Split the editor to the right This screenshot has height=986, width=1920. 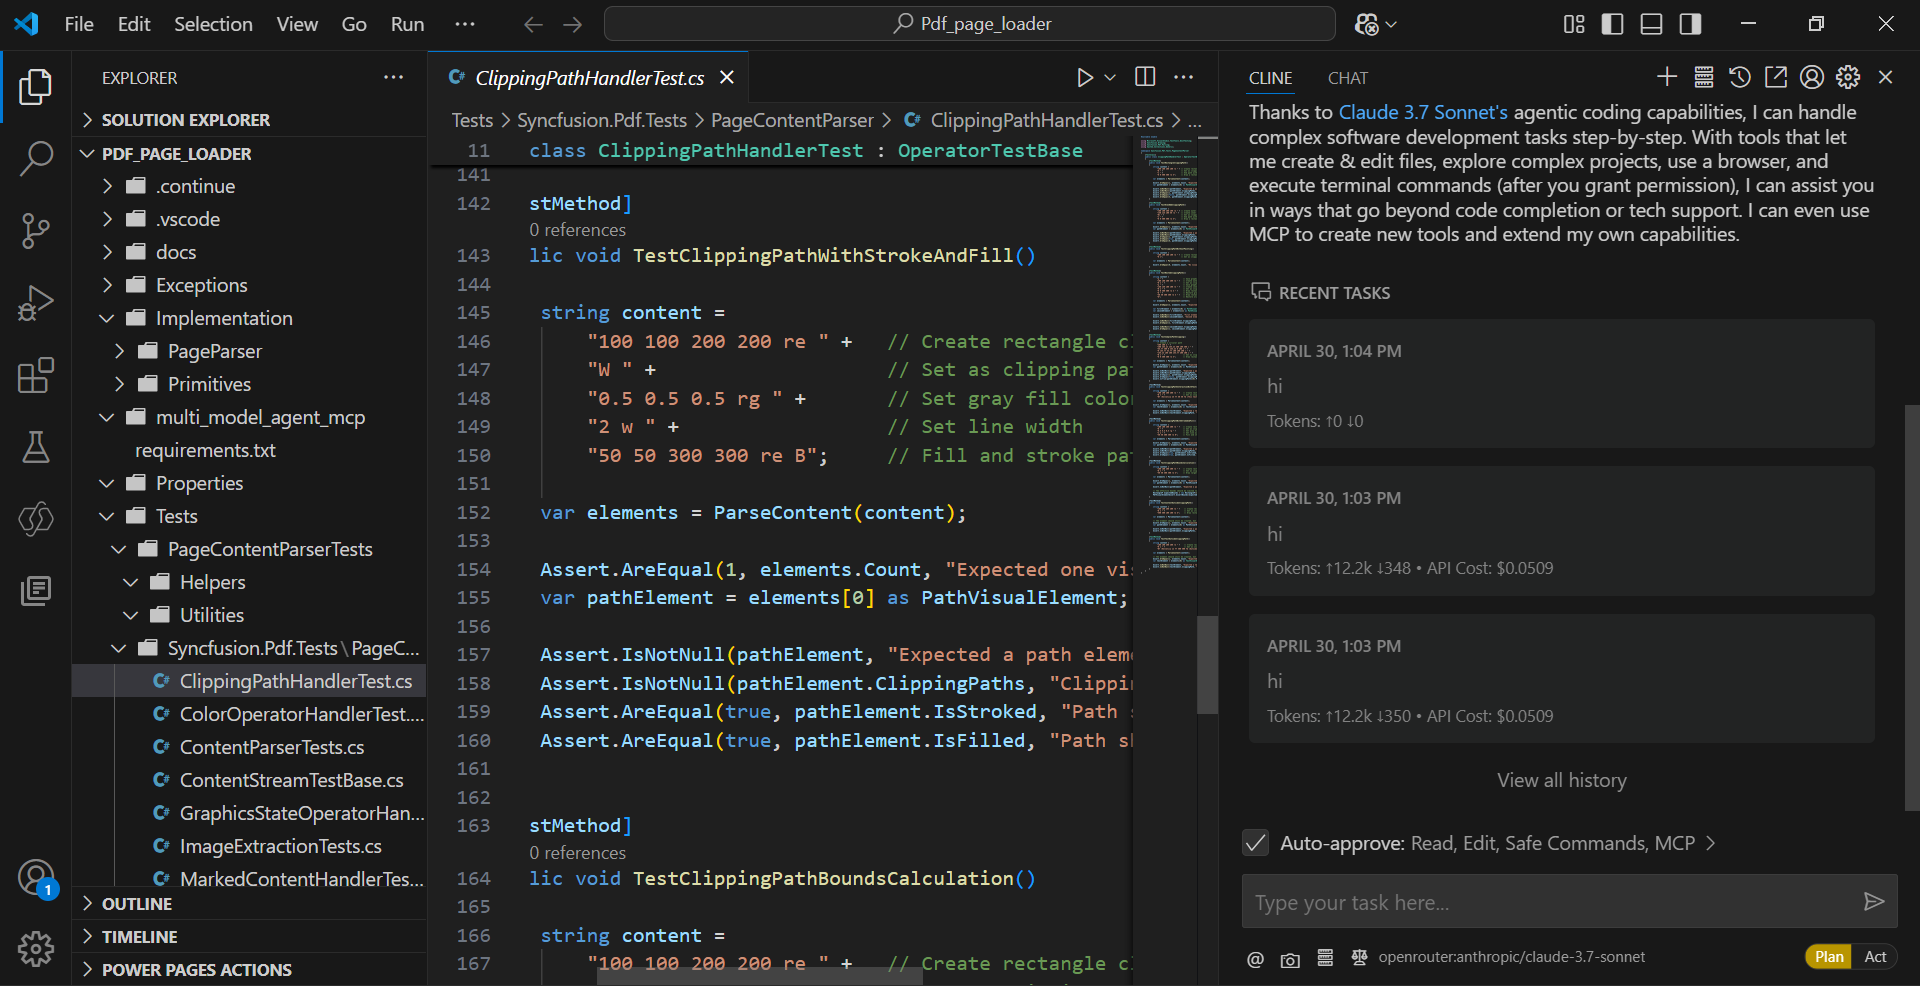pyautogui.click(x=1145, y=77)
